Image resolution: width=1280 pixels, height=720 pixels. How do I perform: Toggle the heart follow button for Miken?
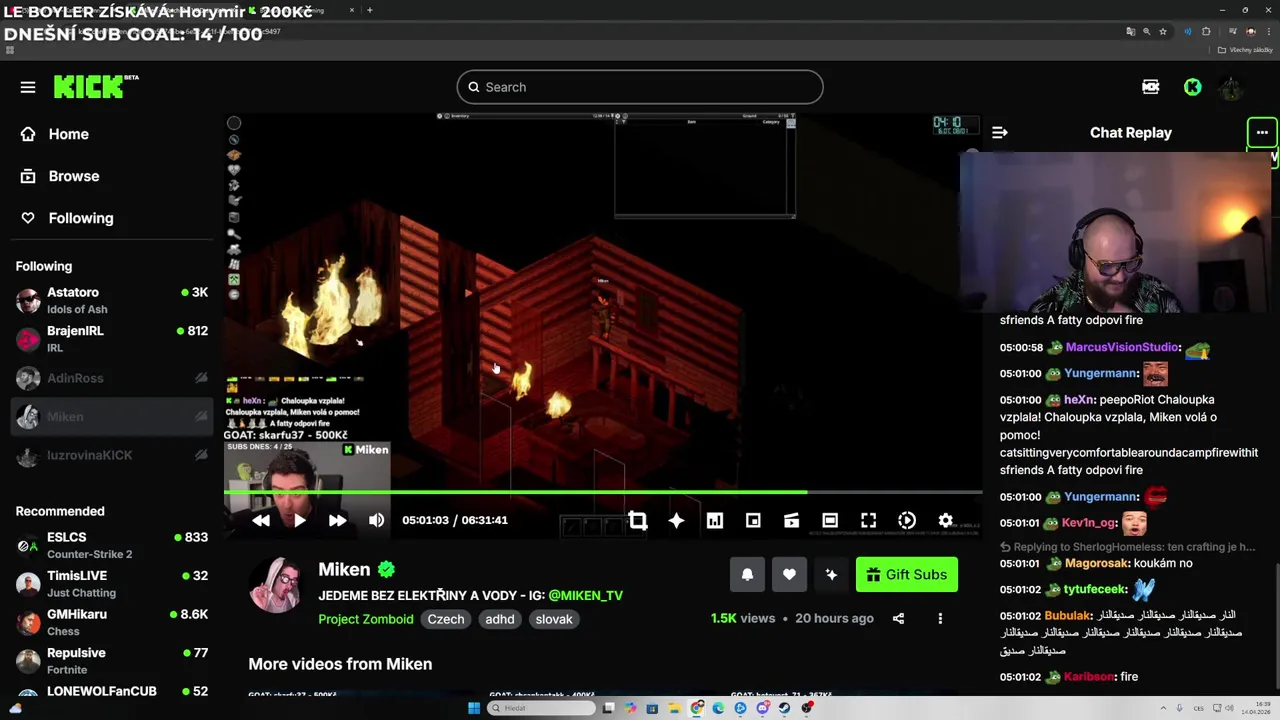[789, 574]
